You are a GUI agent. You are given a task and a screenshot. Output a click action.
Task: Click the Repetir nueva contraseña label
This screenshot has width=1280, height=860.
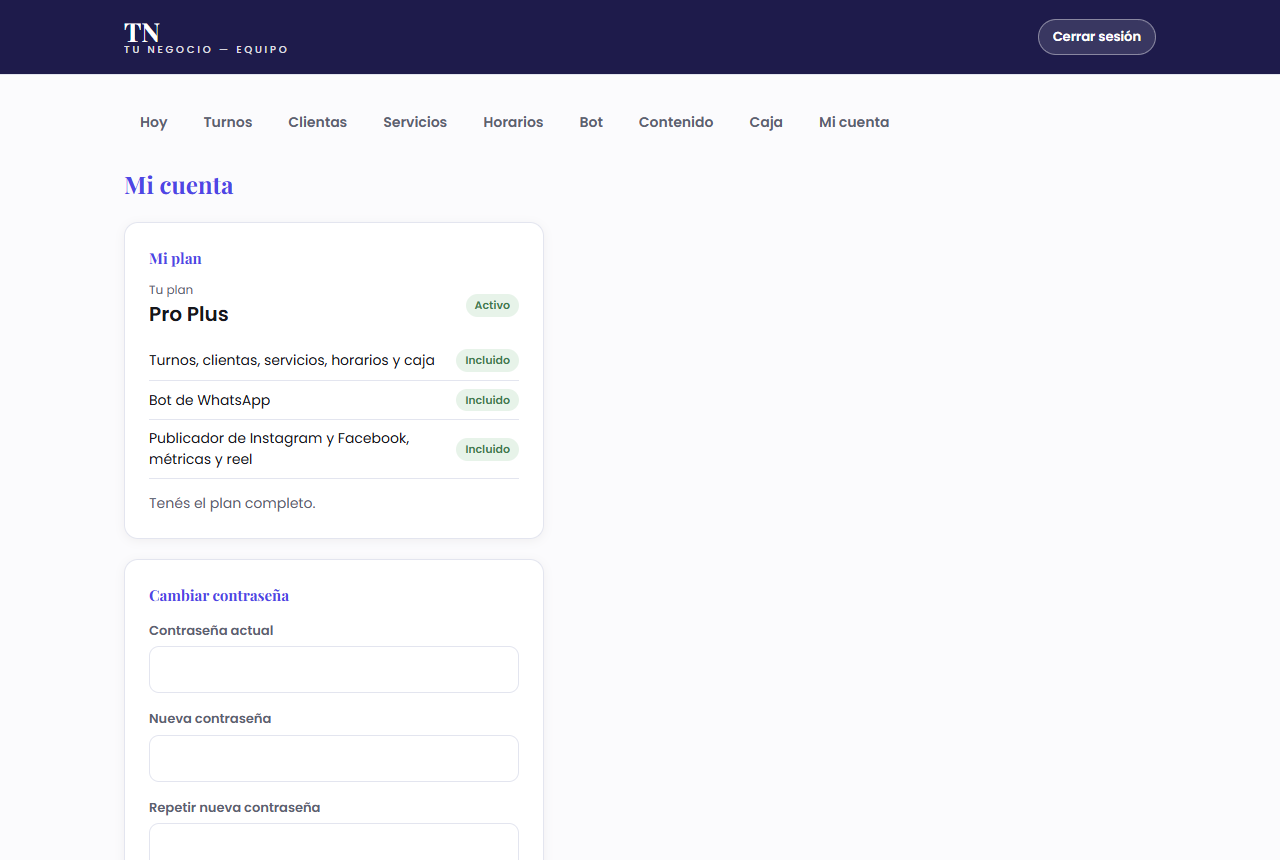[235, 807]
